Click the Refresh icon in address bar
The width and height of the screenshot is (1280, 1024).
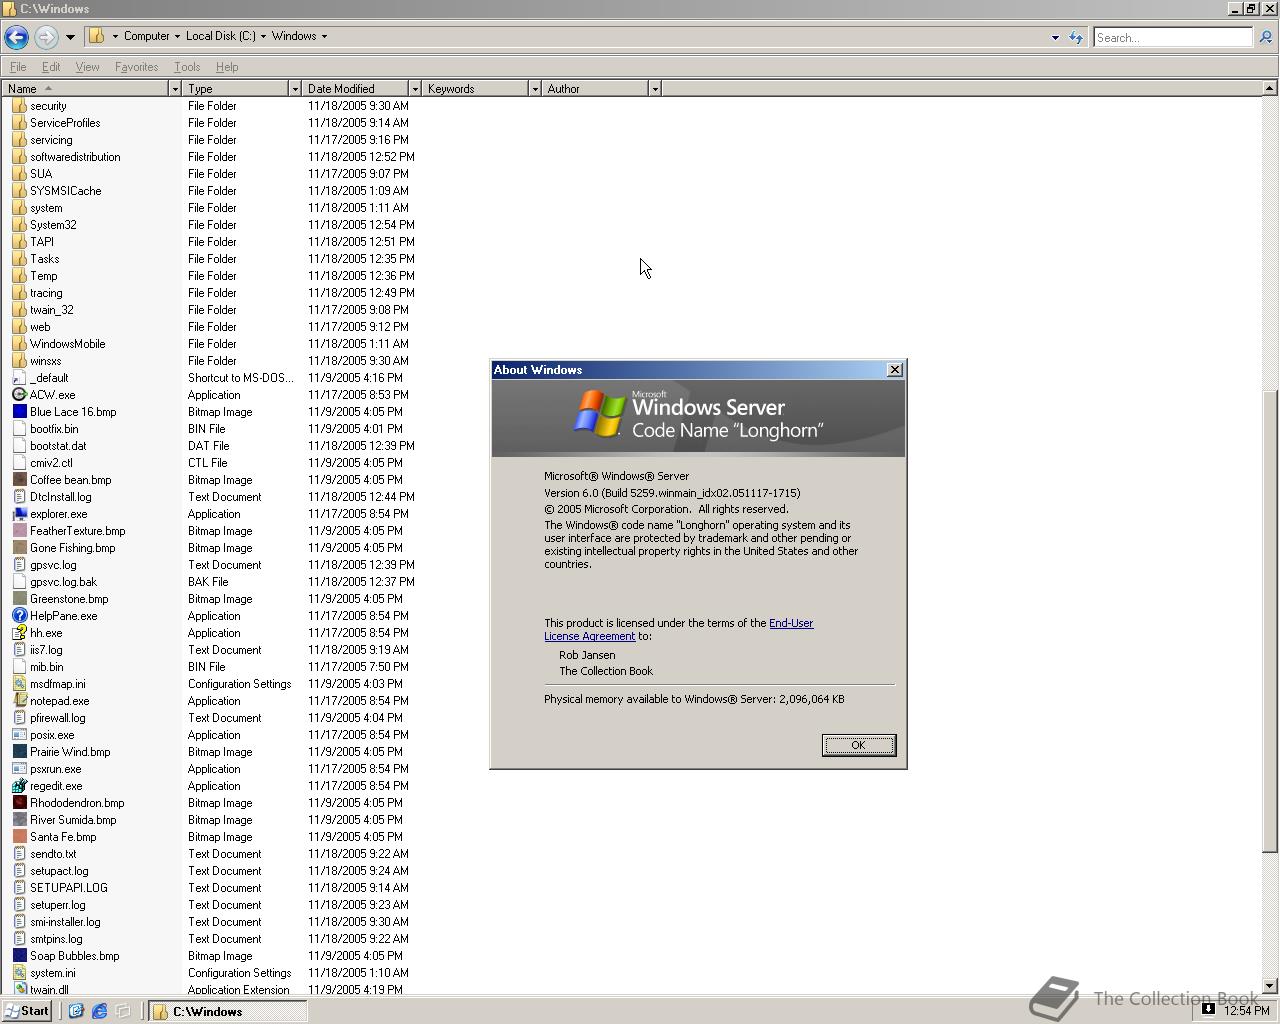(1076, 37)
